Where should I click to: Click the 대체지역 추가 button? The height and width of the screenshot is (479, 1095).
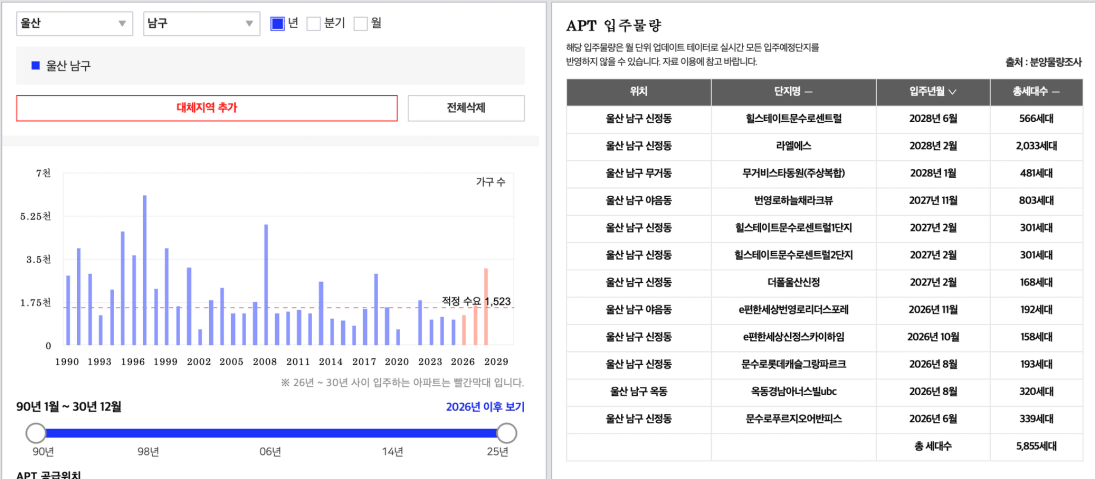pyautogui.click(x=207, y=108)
